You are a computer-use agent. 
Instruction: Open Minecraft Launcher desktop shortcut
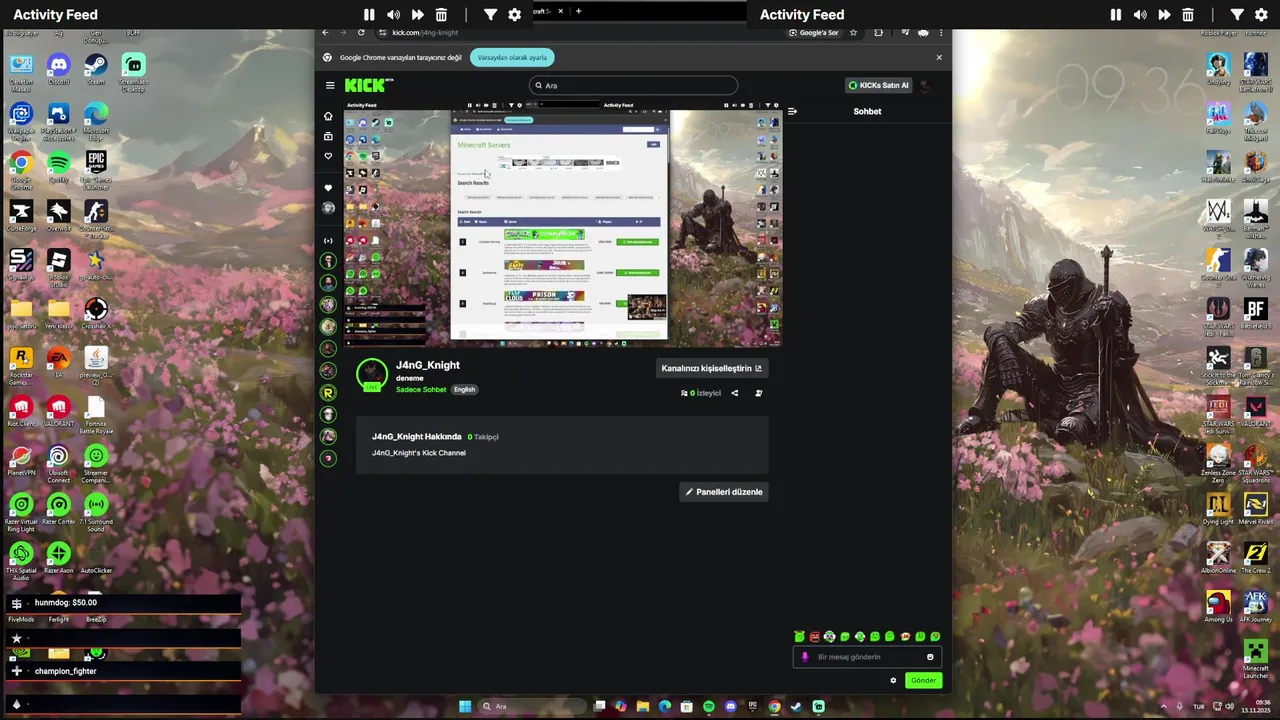(x=1255, y=660)
